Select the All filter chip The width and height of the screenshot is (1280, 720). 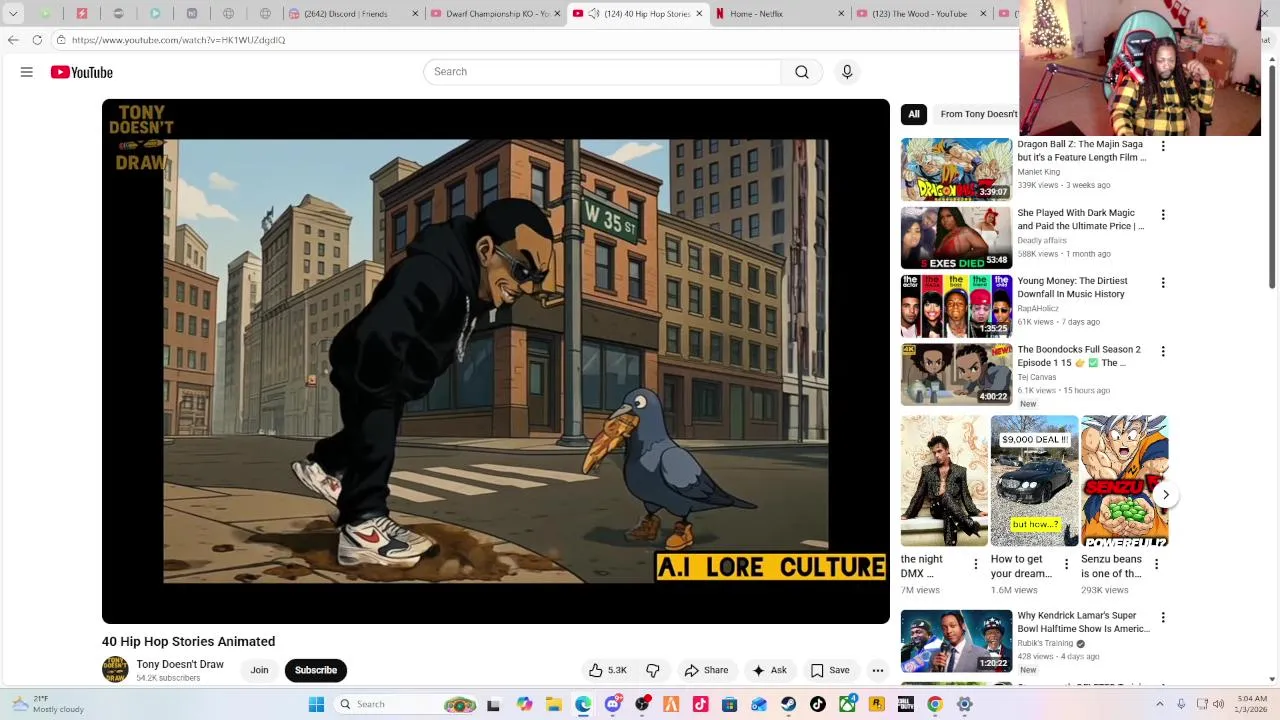click(914, 114)
